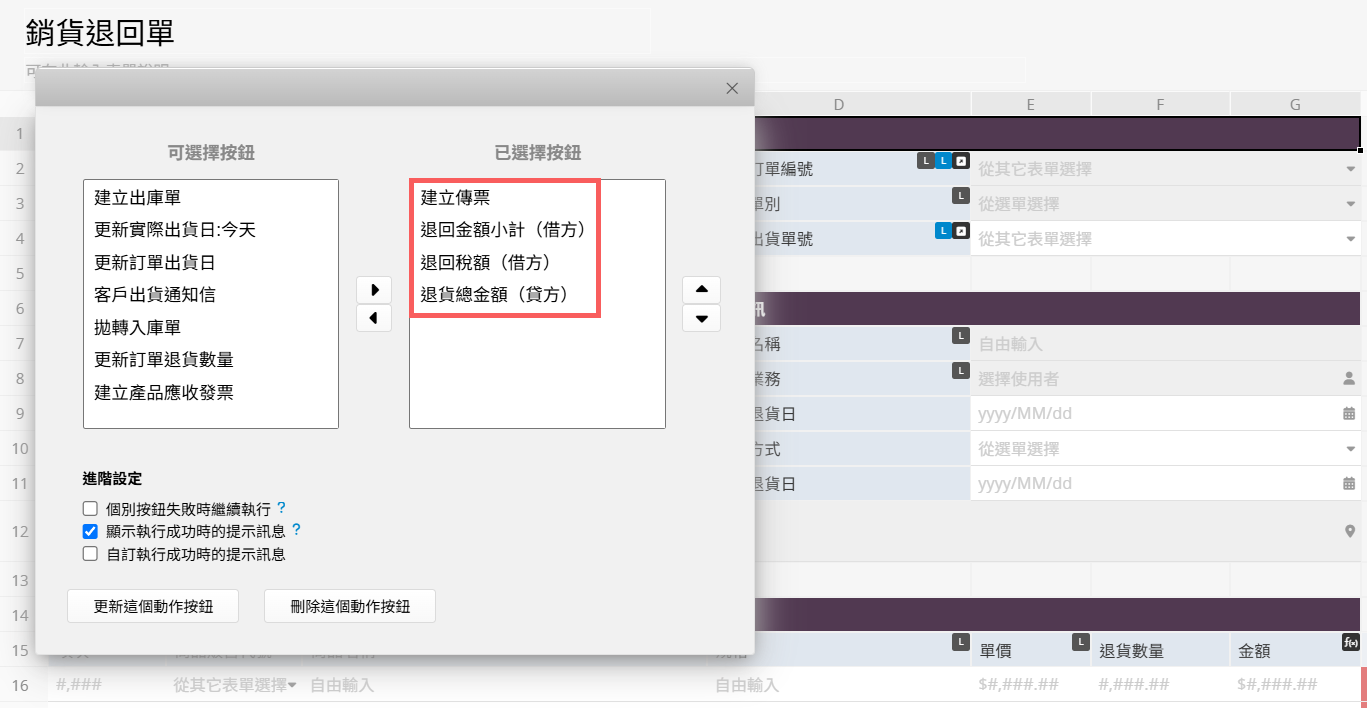
Task: Click the 選擇使用者 field in 業務 row
Action: (1166, 379)
